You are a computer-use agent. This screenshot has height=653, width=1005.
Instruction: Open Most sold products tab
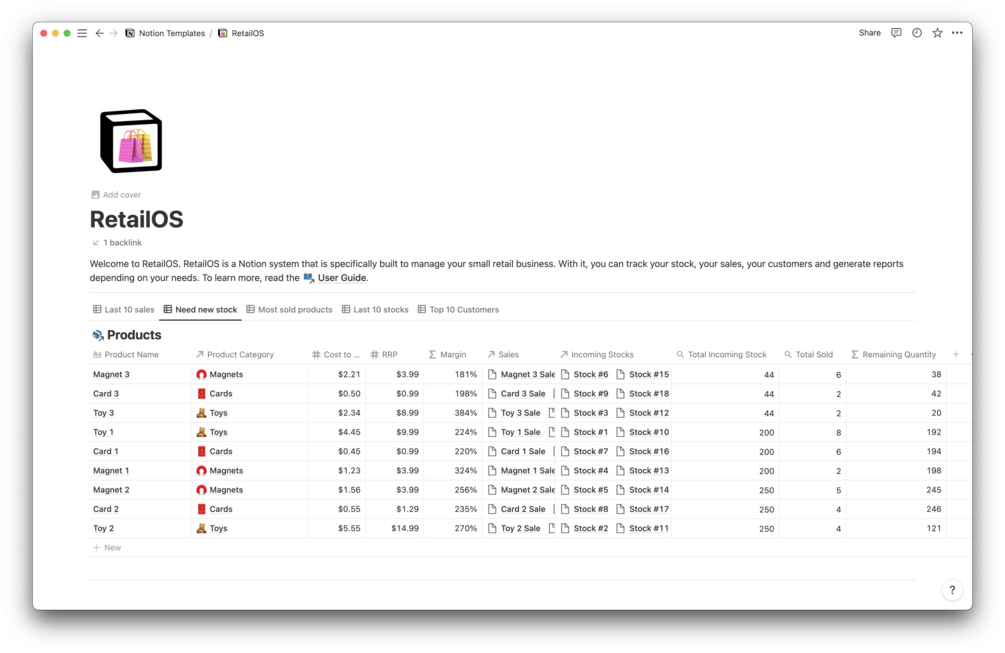point(289,310)
